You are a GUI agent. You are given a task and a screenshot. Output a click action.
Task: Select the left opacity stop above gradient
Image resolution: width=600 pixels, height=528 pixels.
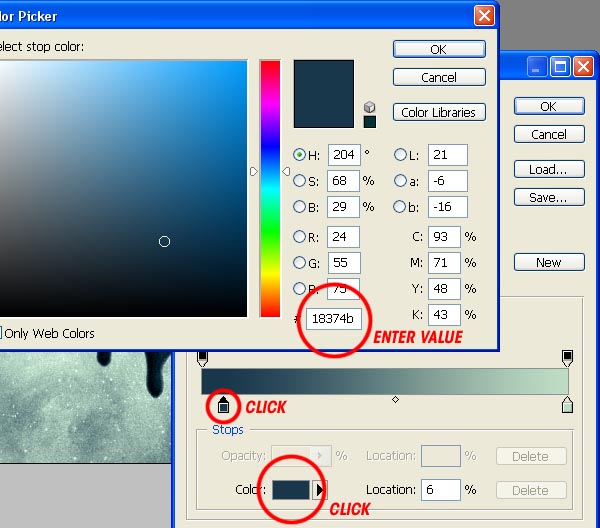202,358
